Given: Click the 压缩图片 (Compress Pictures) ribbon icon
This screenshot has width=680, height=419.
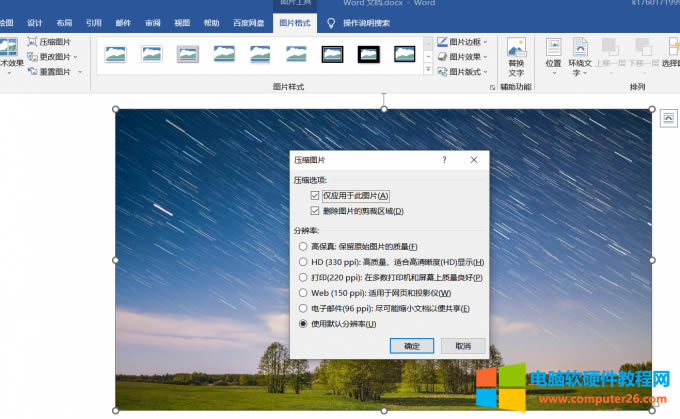Looking at the screenshot, I should (33, 42).
